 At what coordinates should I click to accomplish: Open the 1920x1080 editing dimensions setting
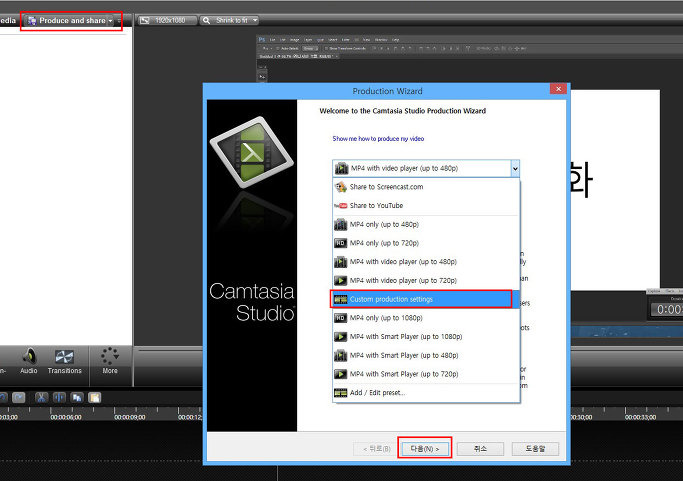[166, 20]
